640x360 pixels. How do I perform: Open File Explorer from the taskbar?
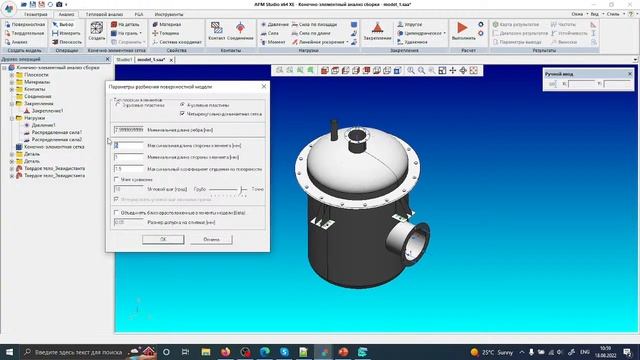coord(206,352)
